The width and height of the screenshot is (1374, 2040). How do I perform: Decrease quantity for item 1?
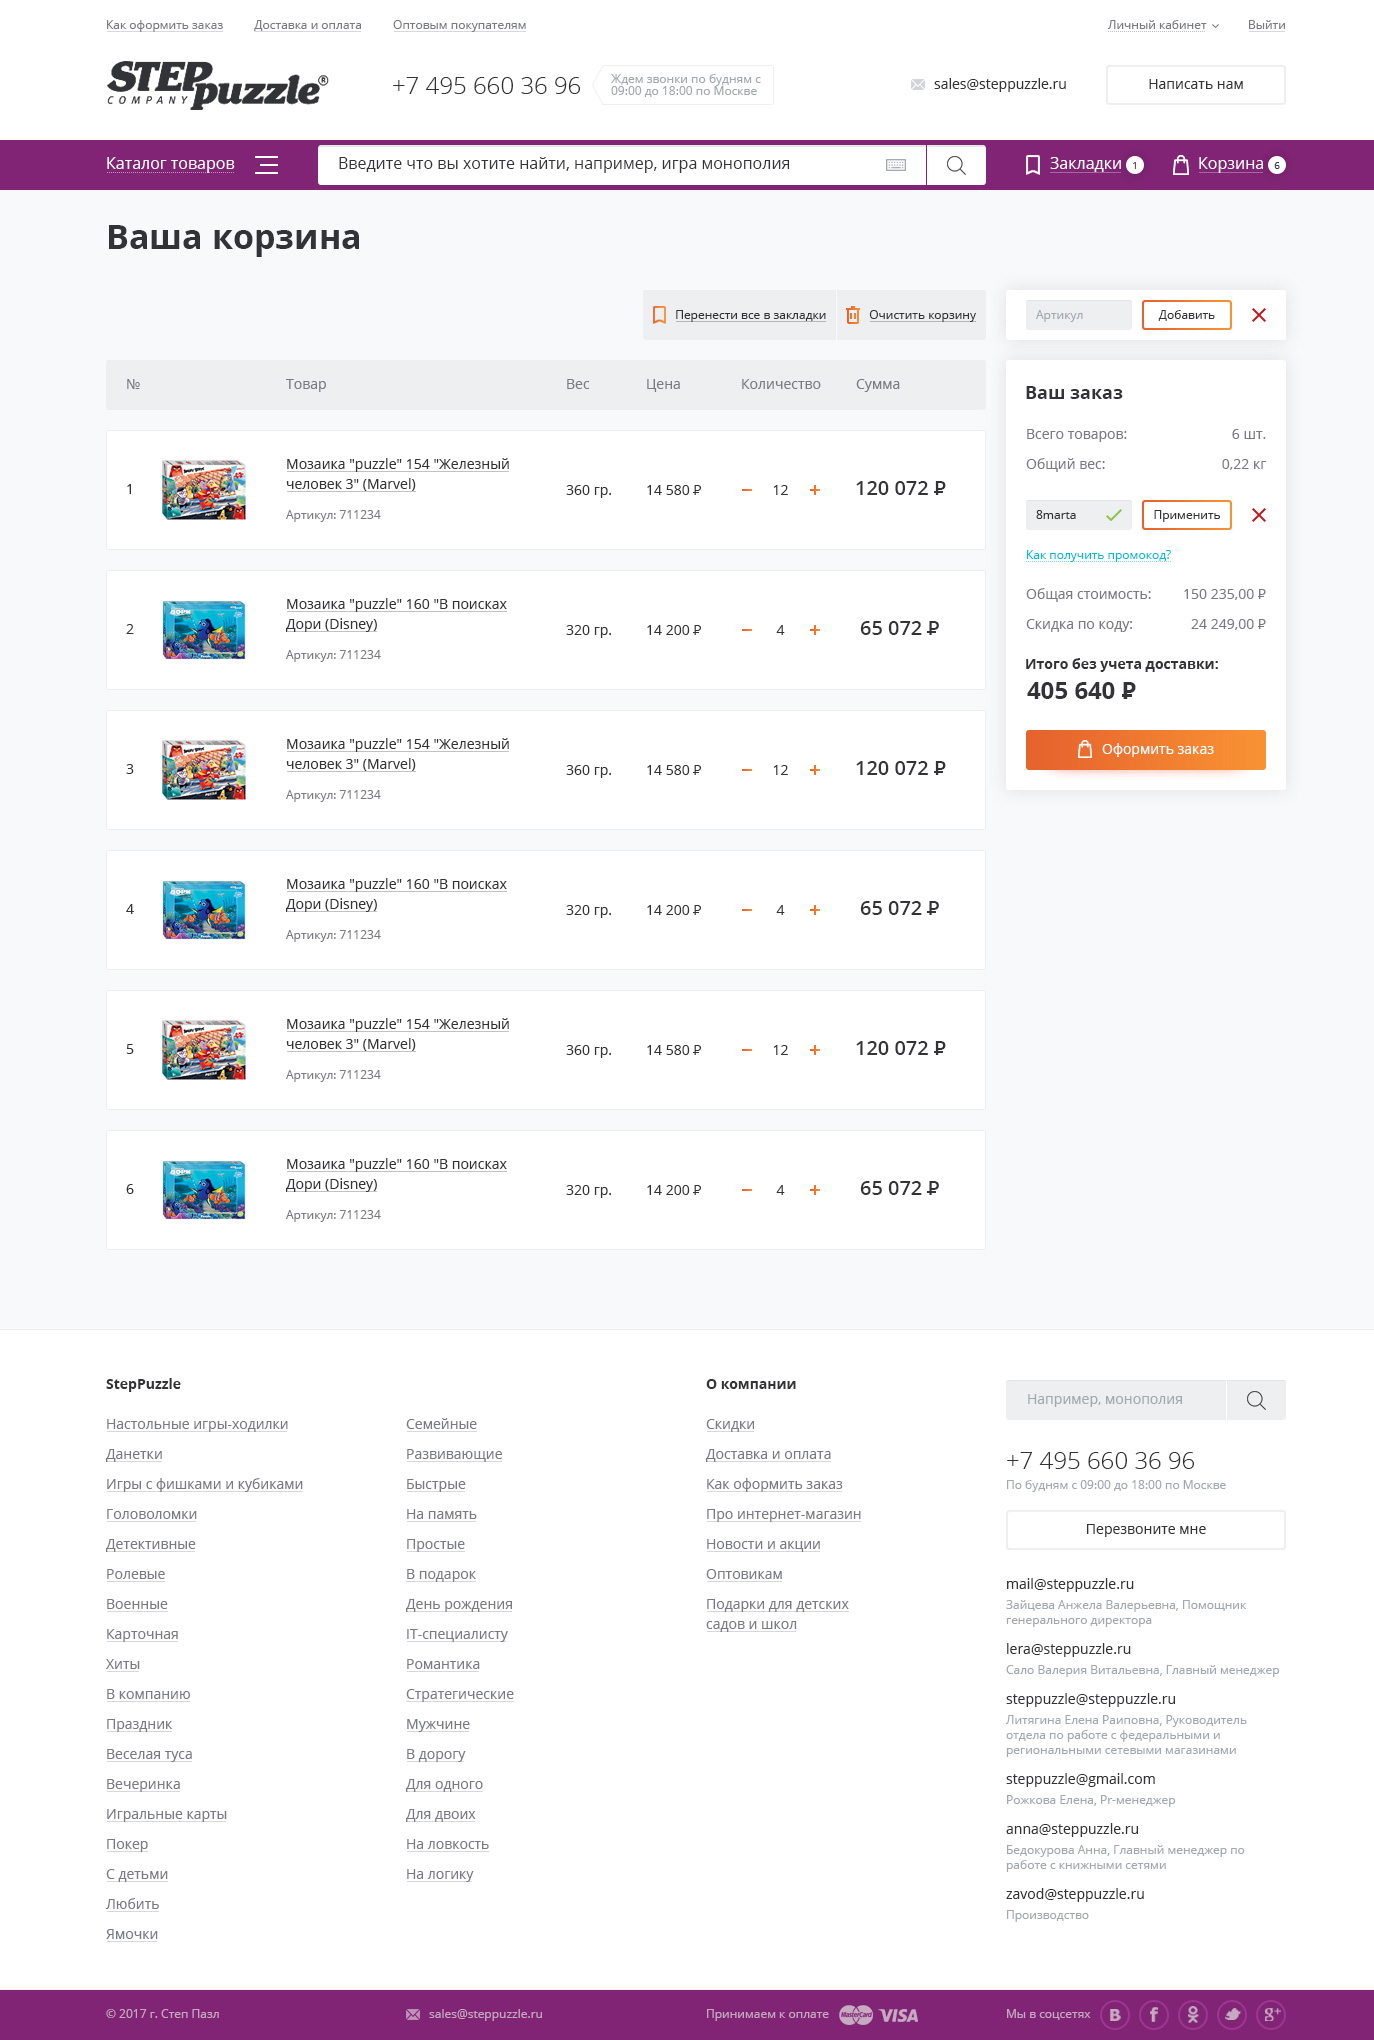(746, 490)
